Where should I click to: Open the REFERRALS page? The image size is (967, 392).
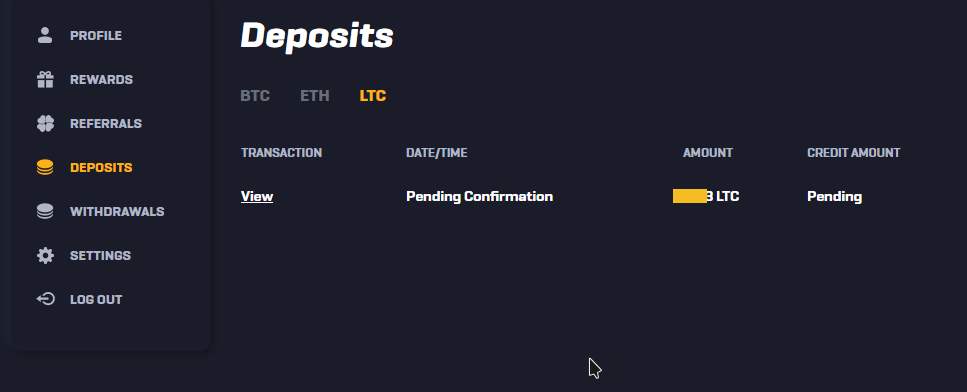[105, 123]
